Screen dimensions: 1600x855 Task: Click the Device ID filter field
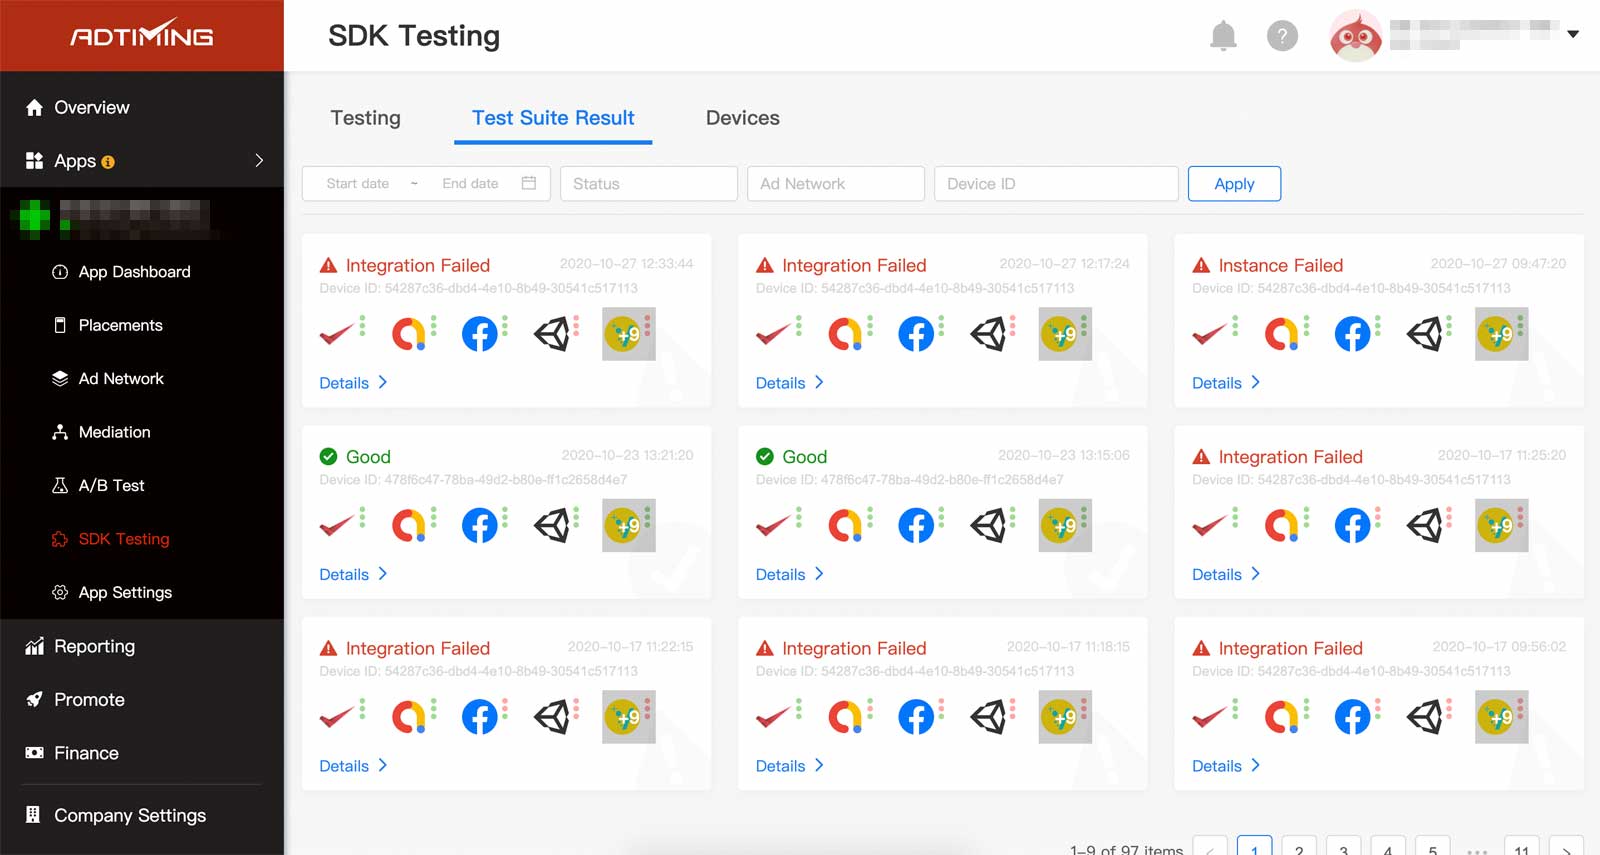pos(1056,184)
